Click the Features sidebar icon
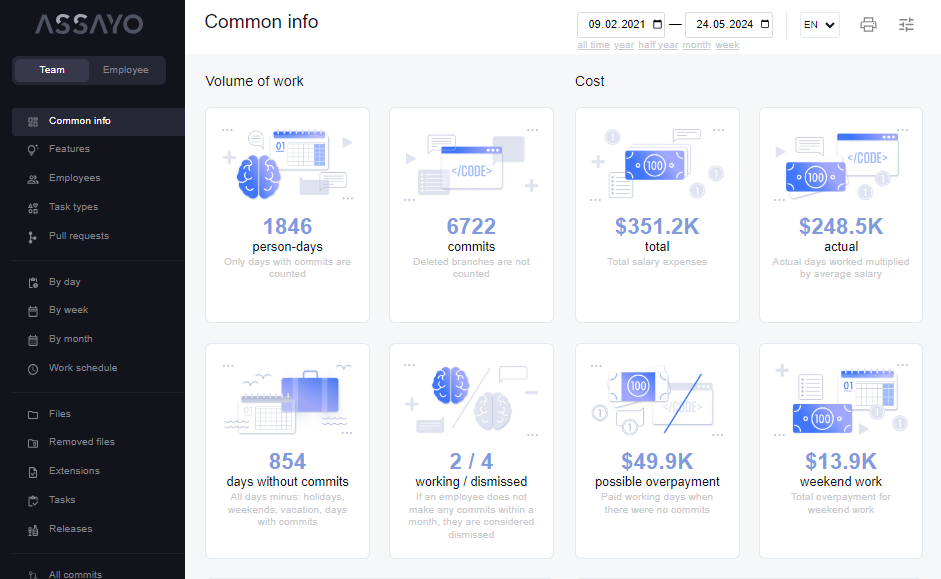The image size is (941, 579). (33, 150)
